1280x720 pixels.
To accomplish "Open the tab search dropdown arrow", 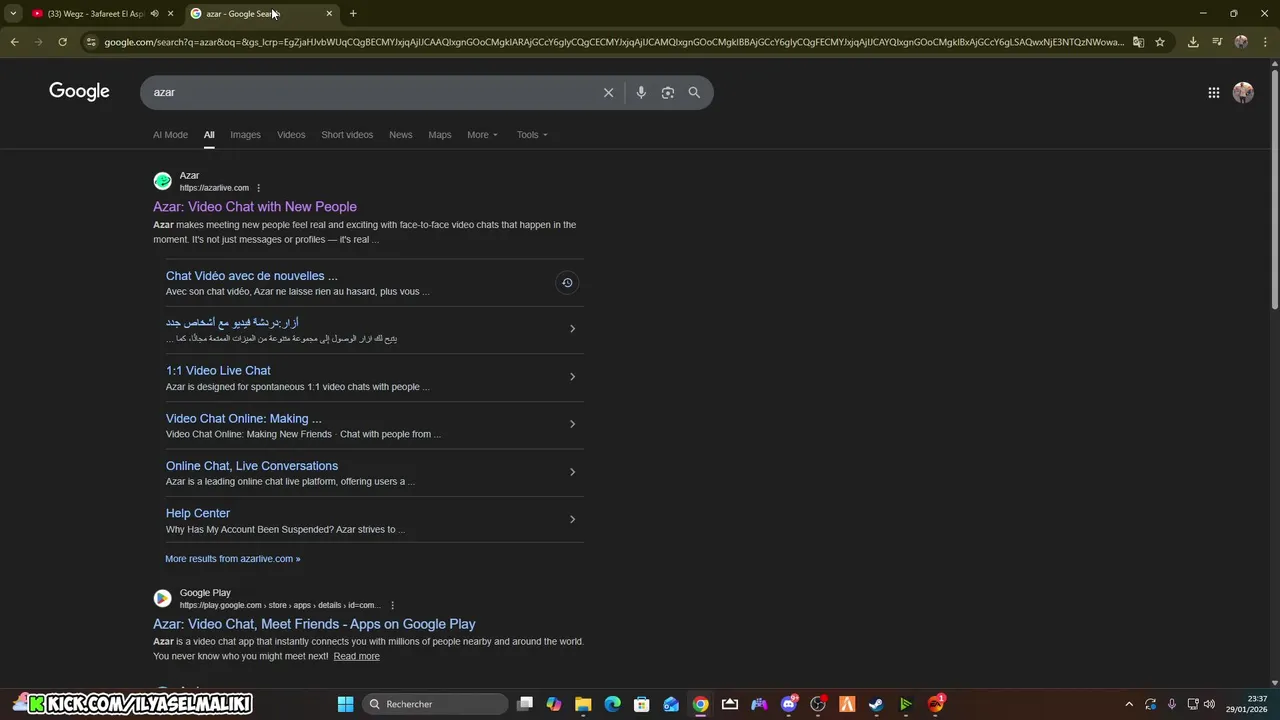I will click(x=13, y=13).
